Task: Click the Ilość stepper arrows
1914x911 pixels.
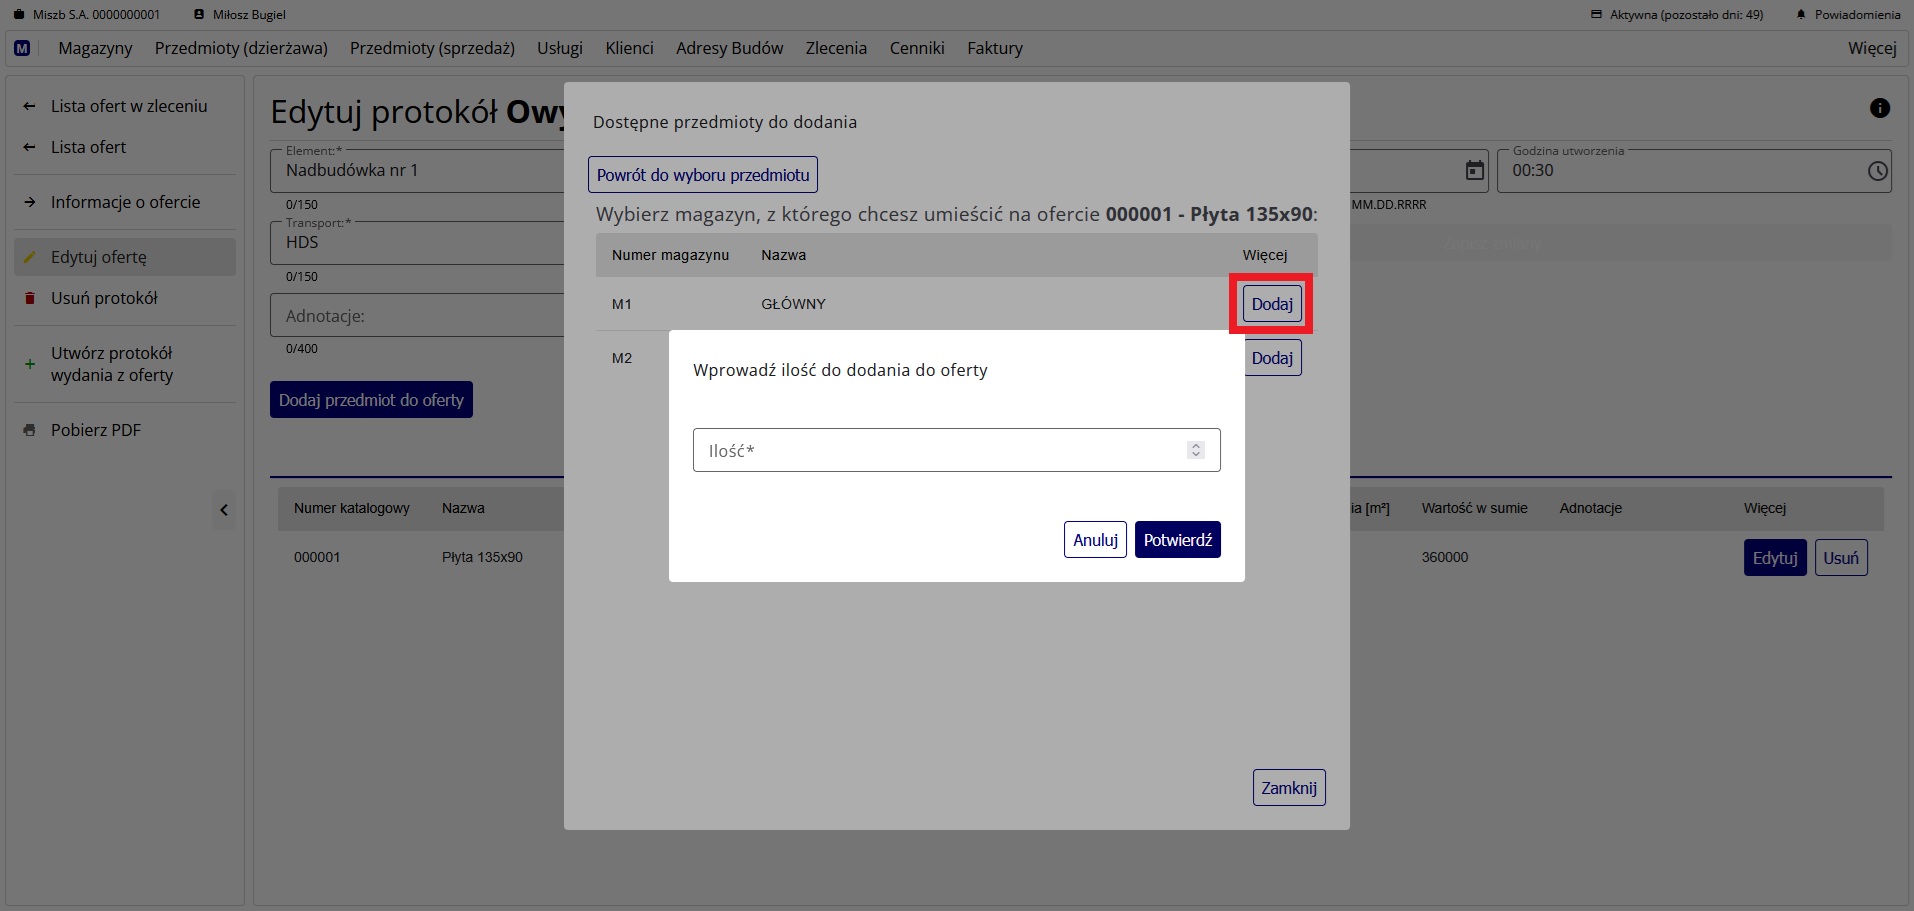Action: 1195,450
